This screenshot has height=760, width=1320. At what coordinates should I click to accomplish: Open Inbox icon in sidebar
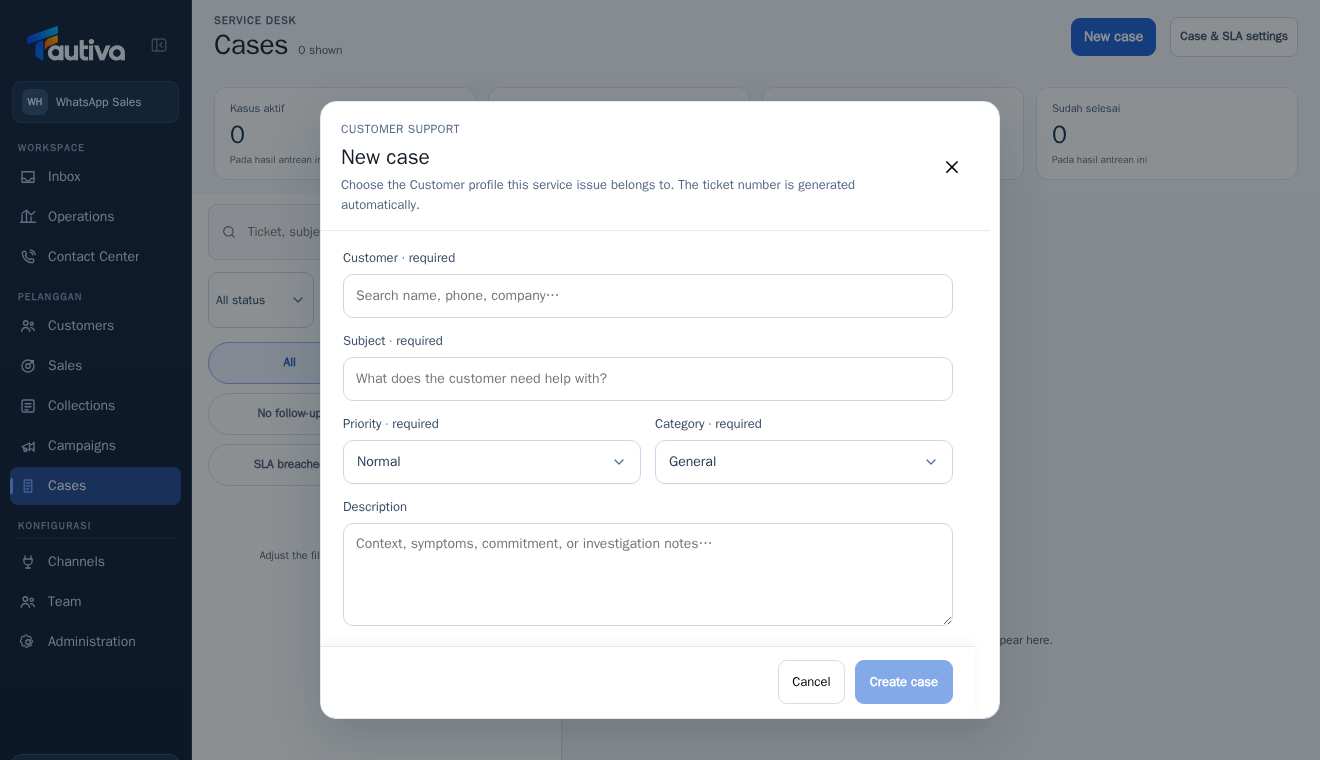pyautogui.click(x=28, y=177)
